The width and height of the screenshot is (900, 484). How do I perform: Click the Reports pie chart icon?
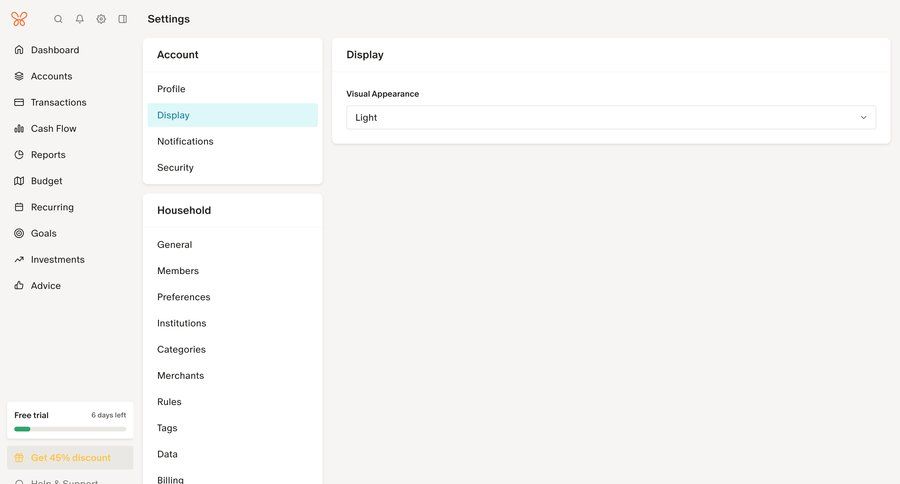click(x=19, y=154)
